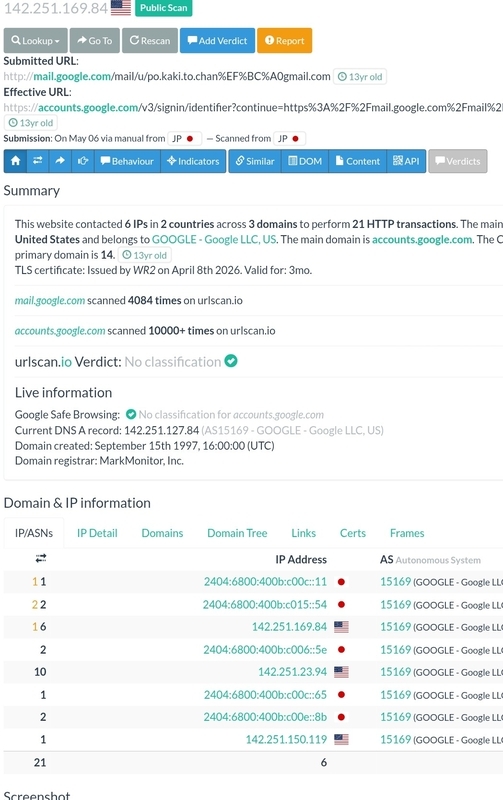The image size is (503, 800).
Task: Select the Domains tab
Action: click(162, 533)
